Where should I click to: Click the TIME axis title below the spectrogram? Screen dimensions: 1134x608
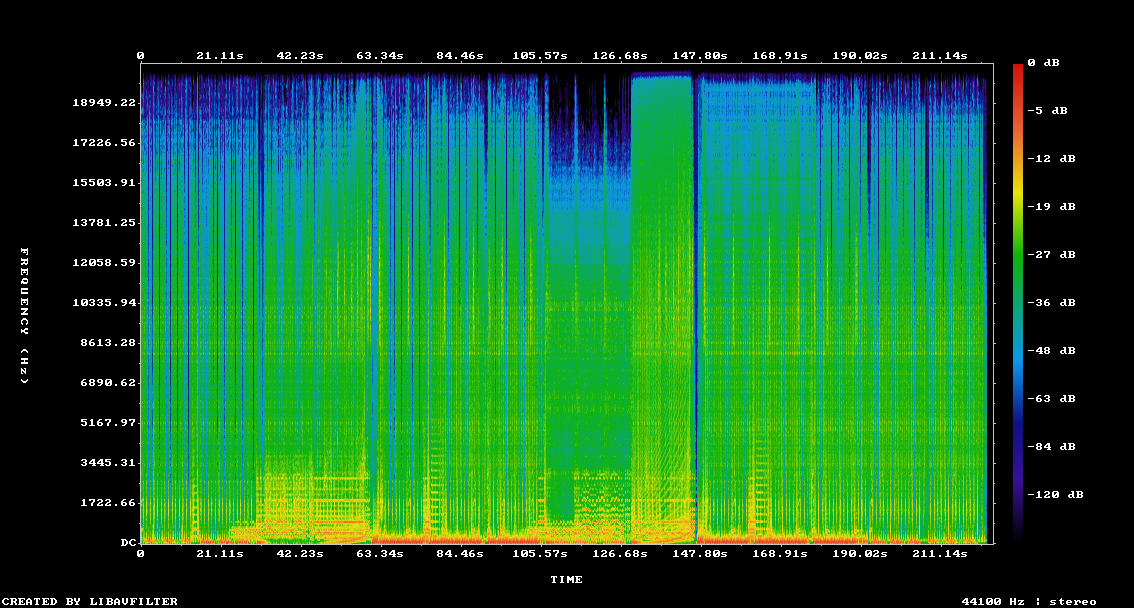coord(566,580)
